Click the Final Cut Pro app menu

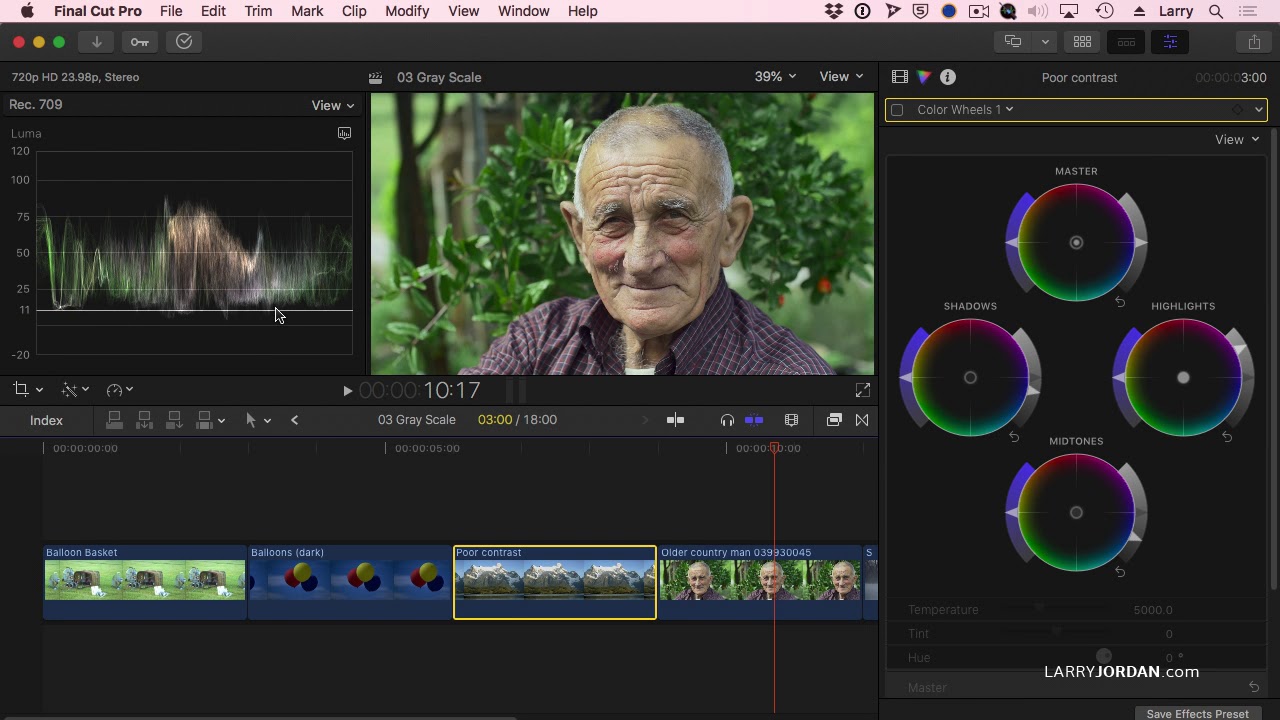point(98,11)
